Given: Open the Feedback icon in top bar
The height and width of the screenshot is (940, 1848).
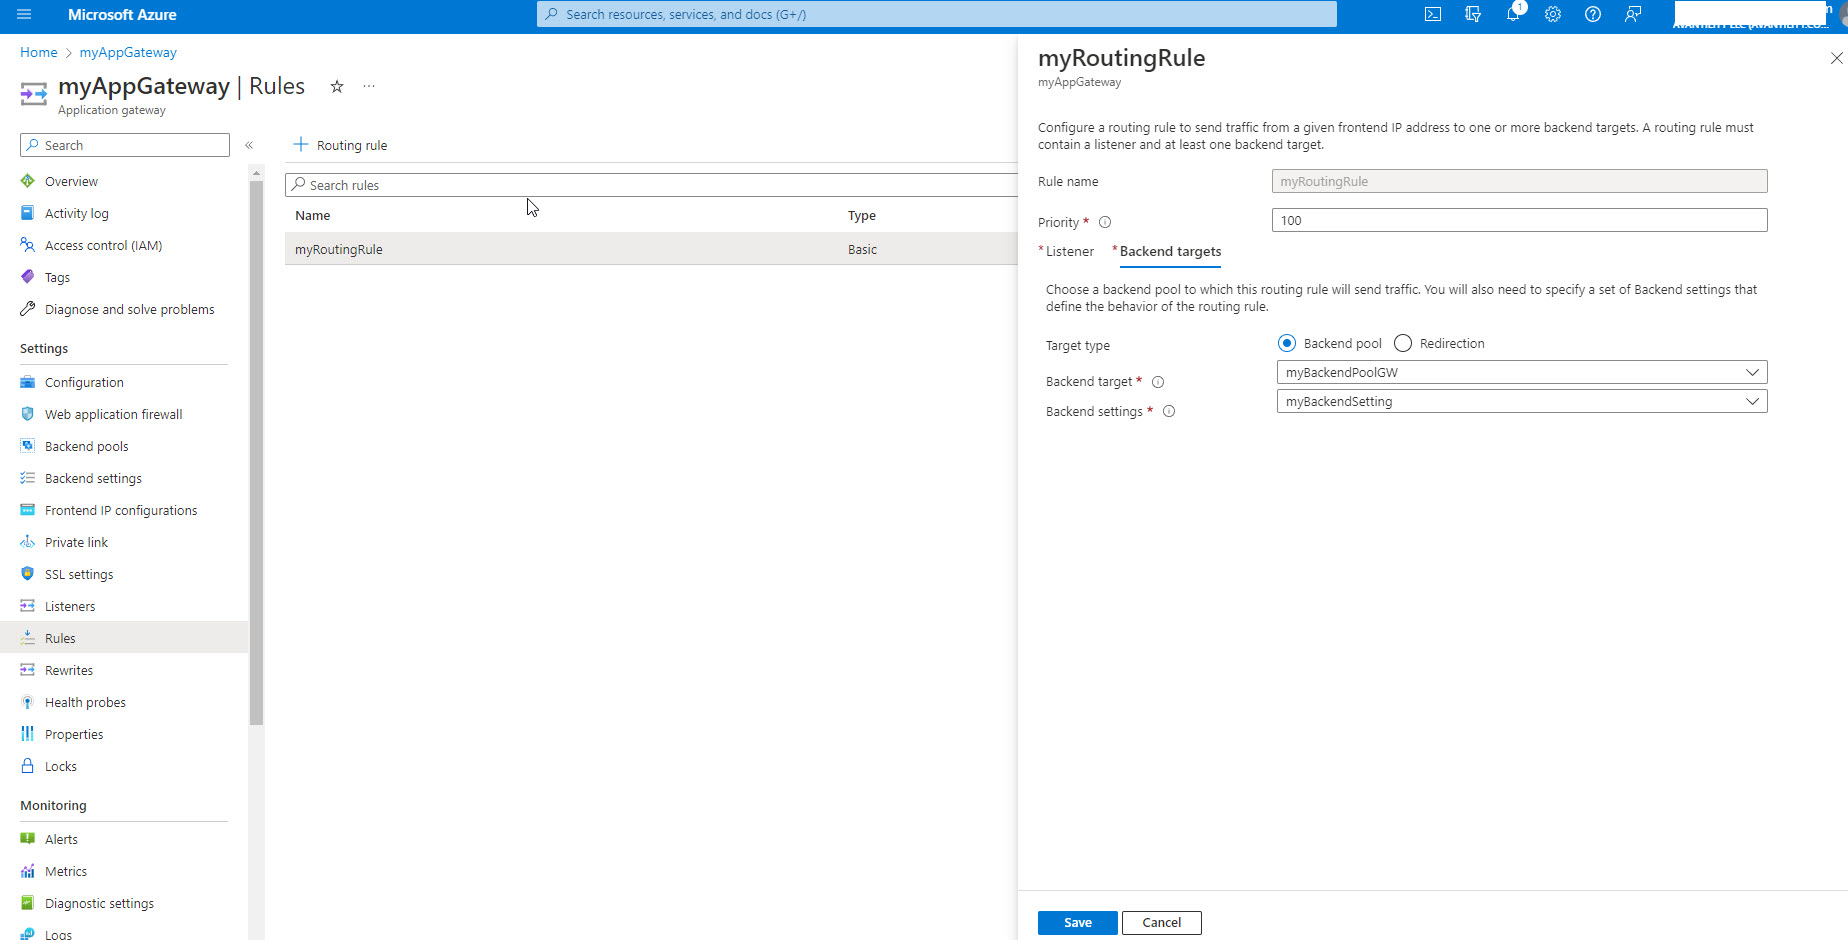Looking at the screenshot, I should tap(1633, 14).
